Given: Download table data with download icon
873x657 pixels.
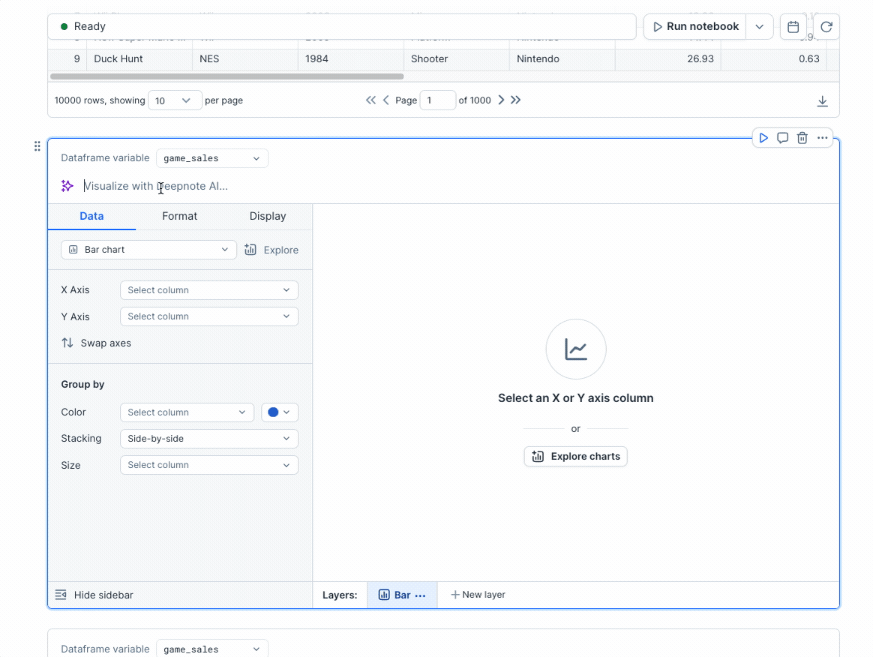Looking at the screenshot, I should point(822,101).
